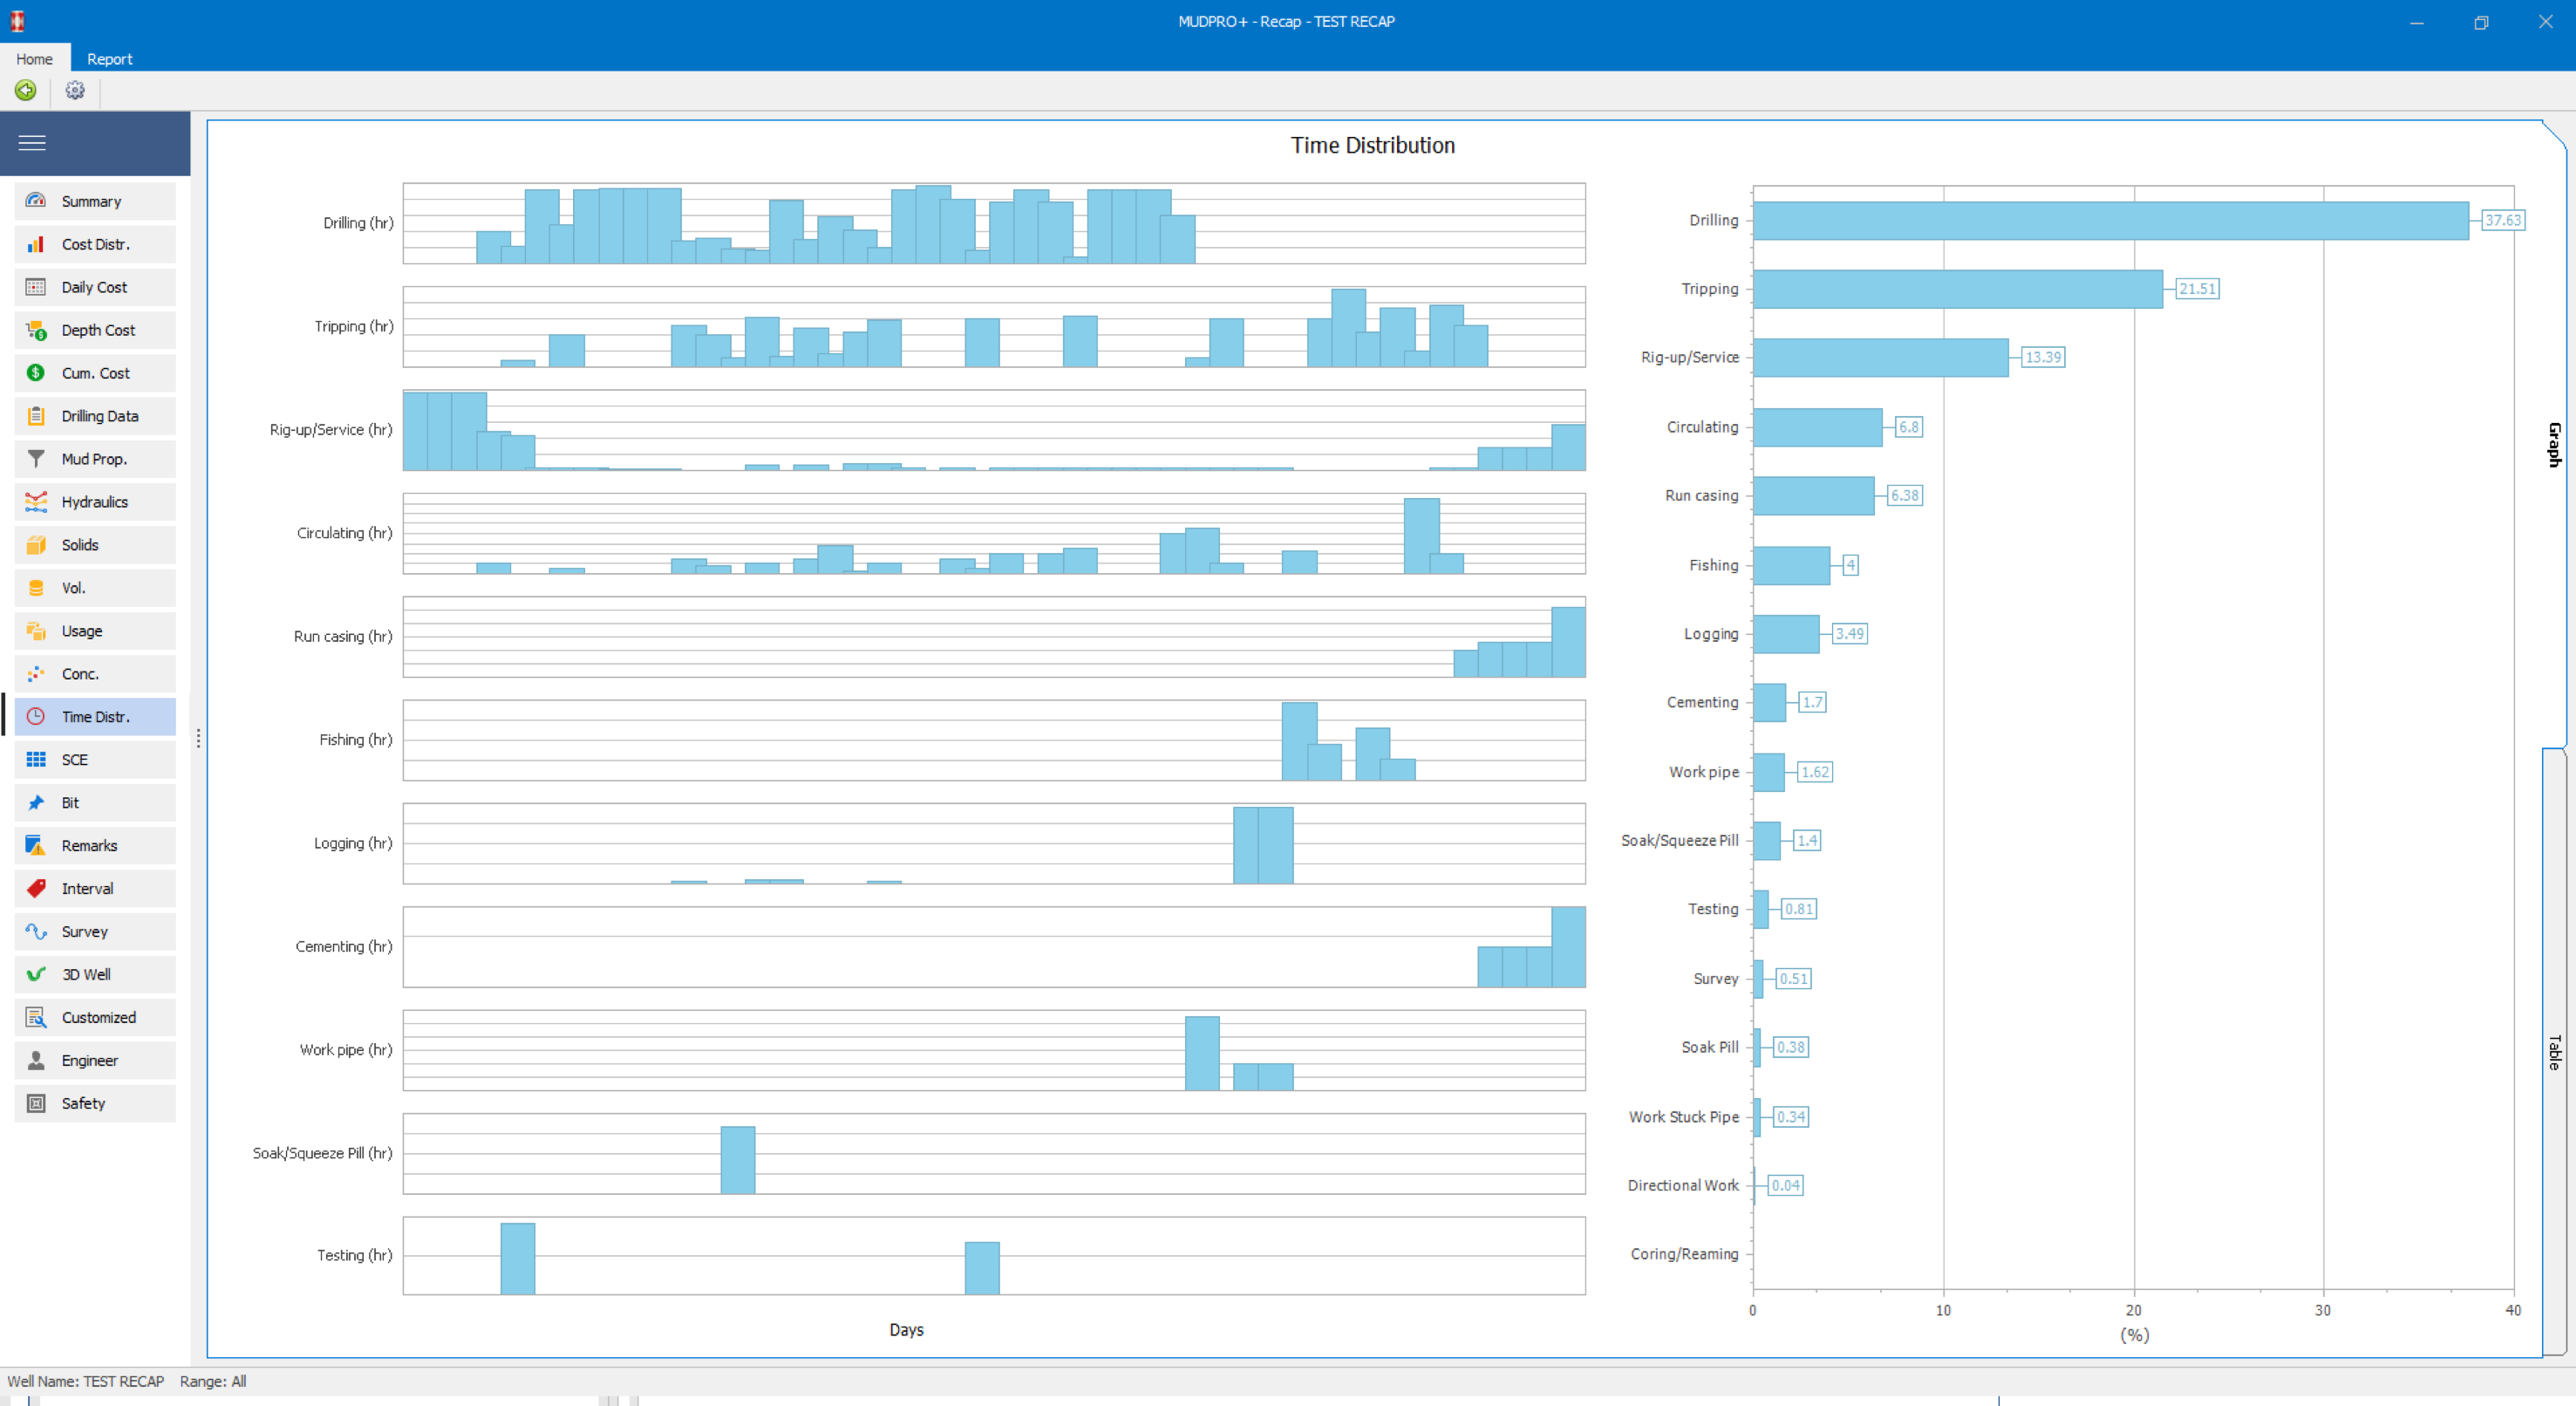Collapse sidebar with hamburger menu icon

pos(32,143)
